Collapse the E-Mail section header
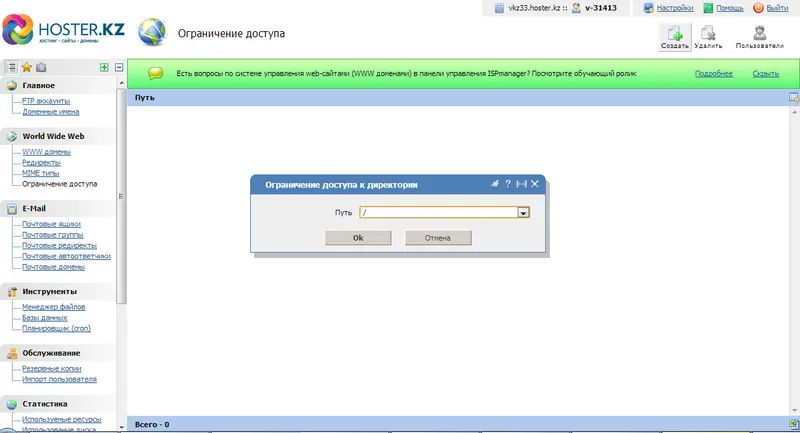Viewport: 800px width, 433px height. pos(58,208)
